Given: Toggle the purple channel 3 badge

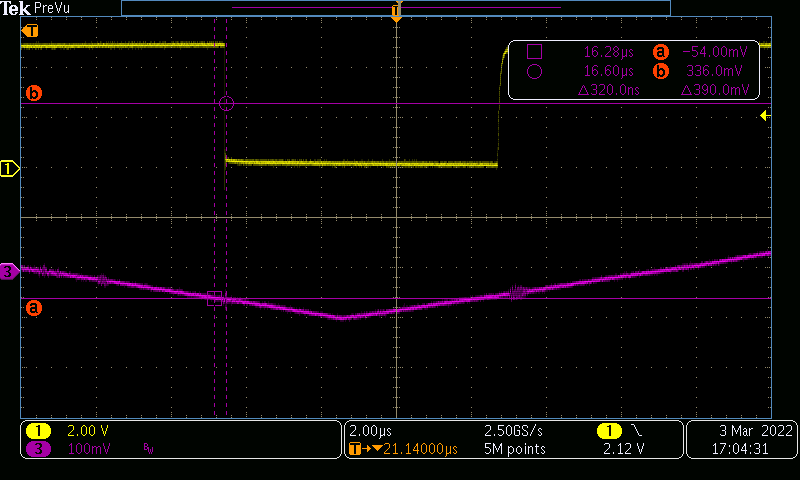Looking at the screenshot, I should tap(38, 449).
